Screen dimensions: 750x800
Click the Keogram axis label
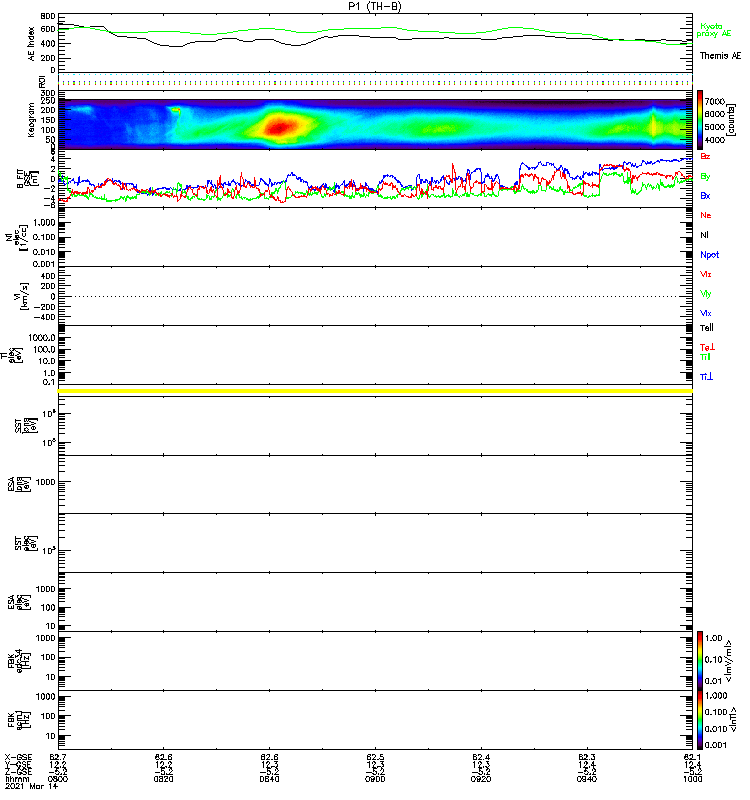[32, 120]
